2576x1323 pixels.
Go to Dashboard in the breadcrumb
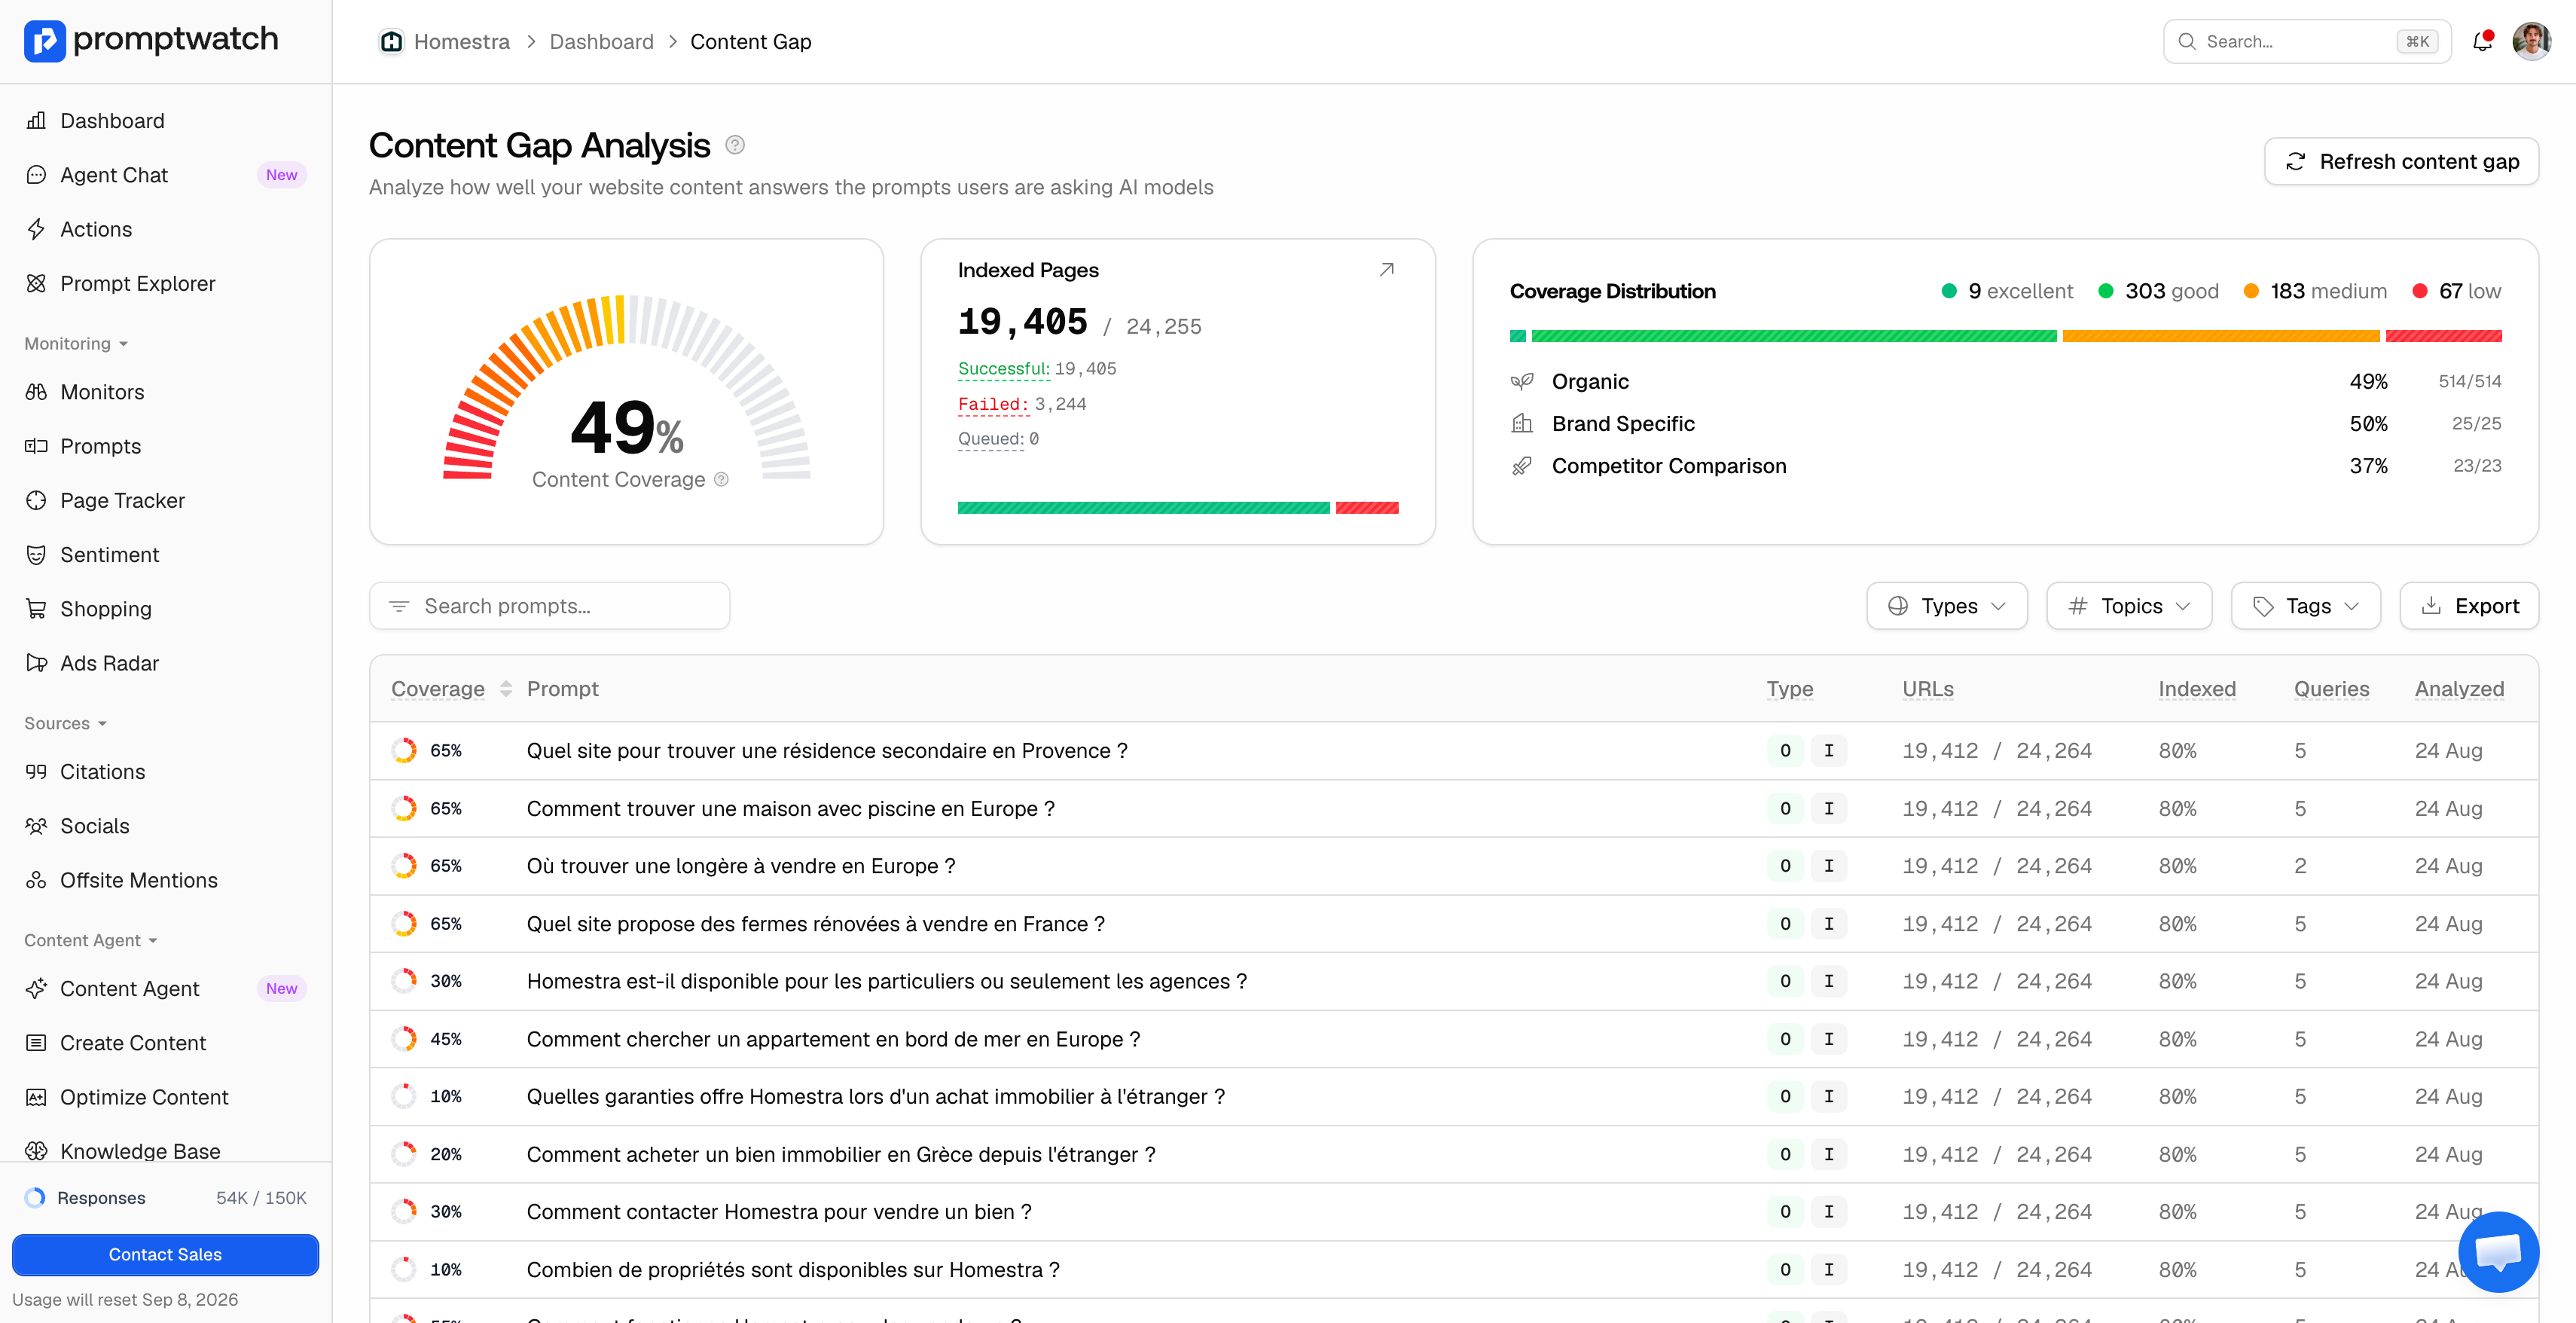point(601,41)
